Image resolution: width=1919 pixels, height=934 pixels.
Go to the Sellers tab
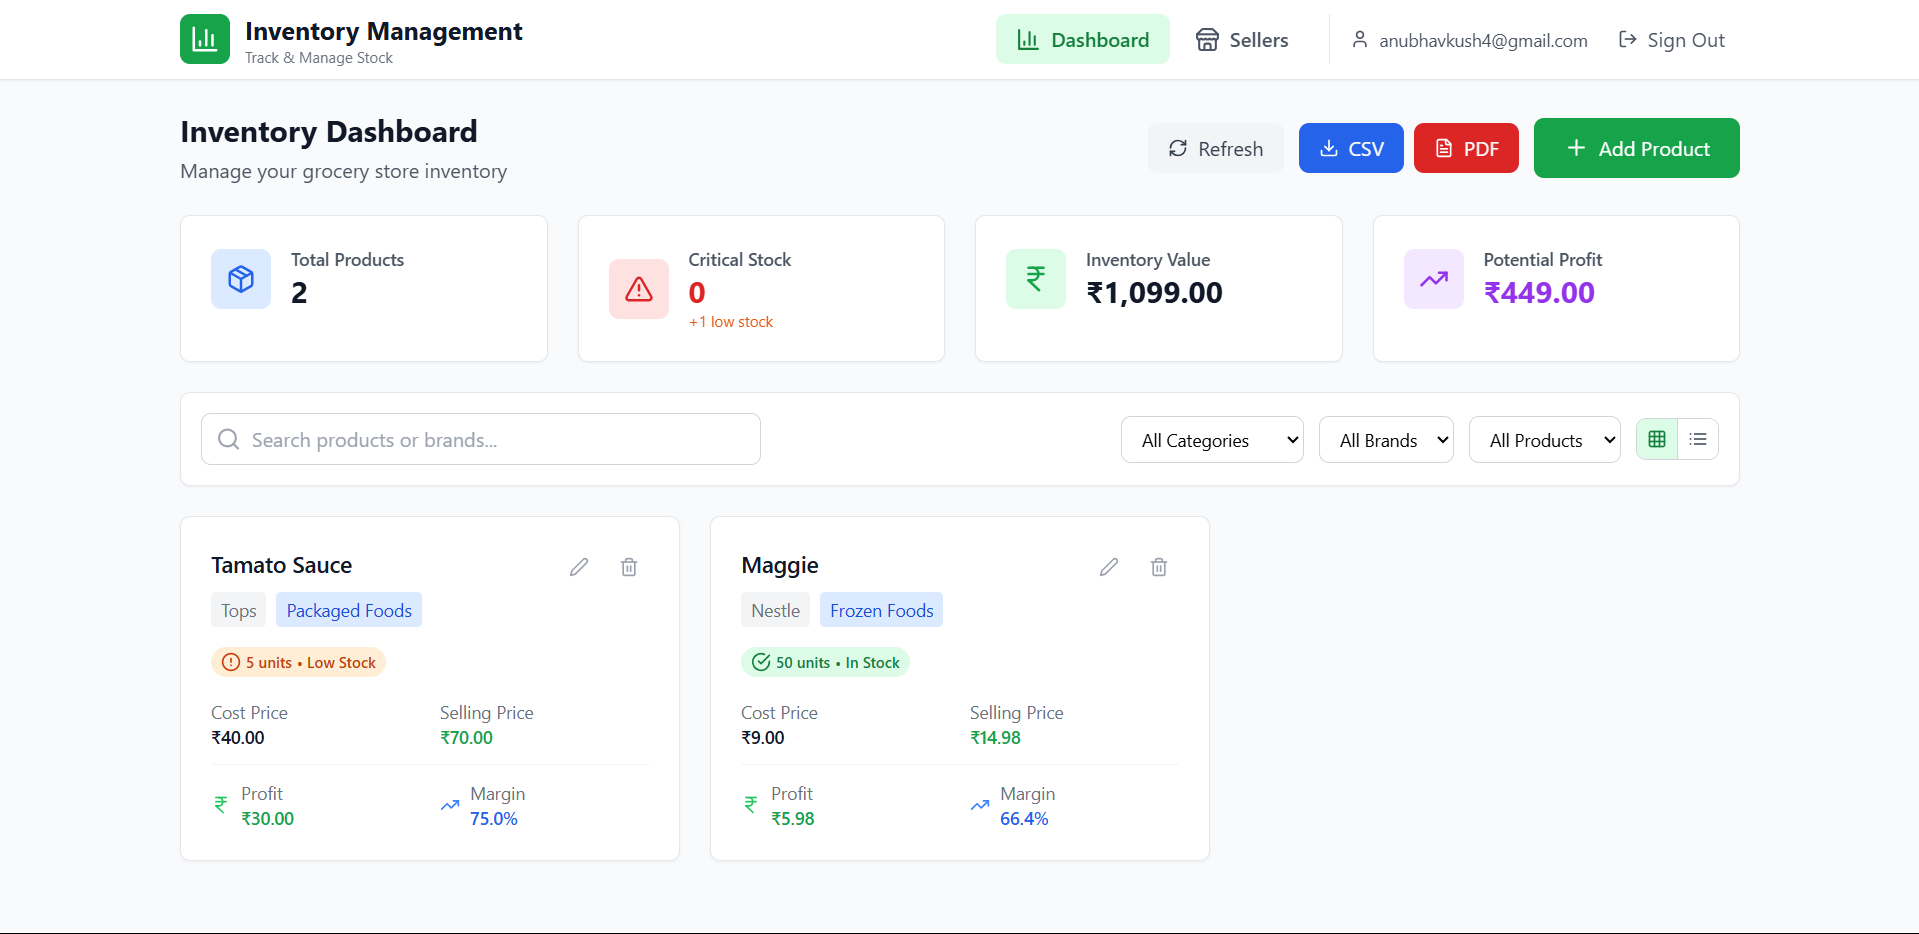tap(1242, 39)
